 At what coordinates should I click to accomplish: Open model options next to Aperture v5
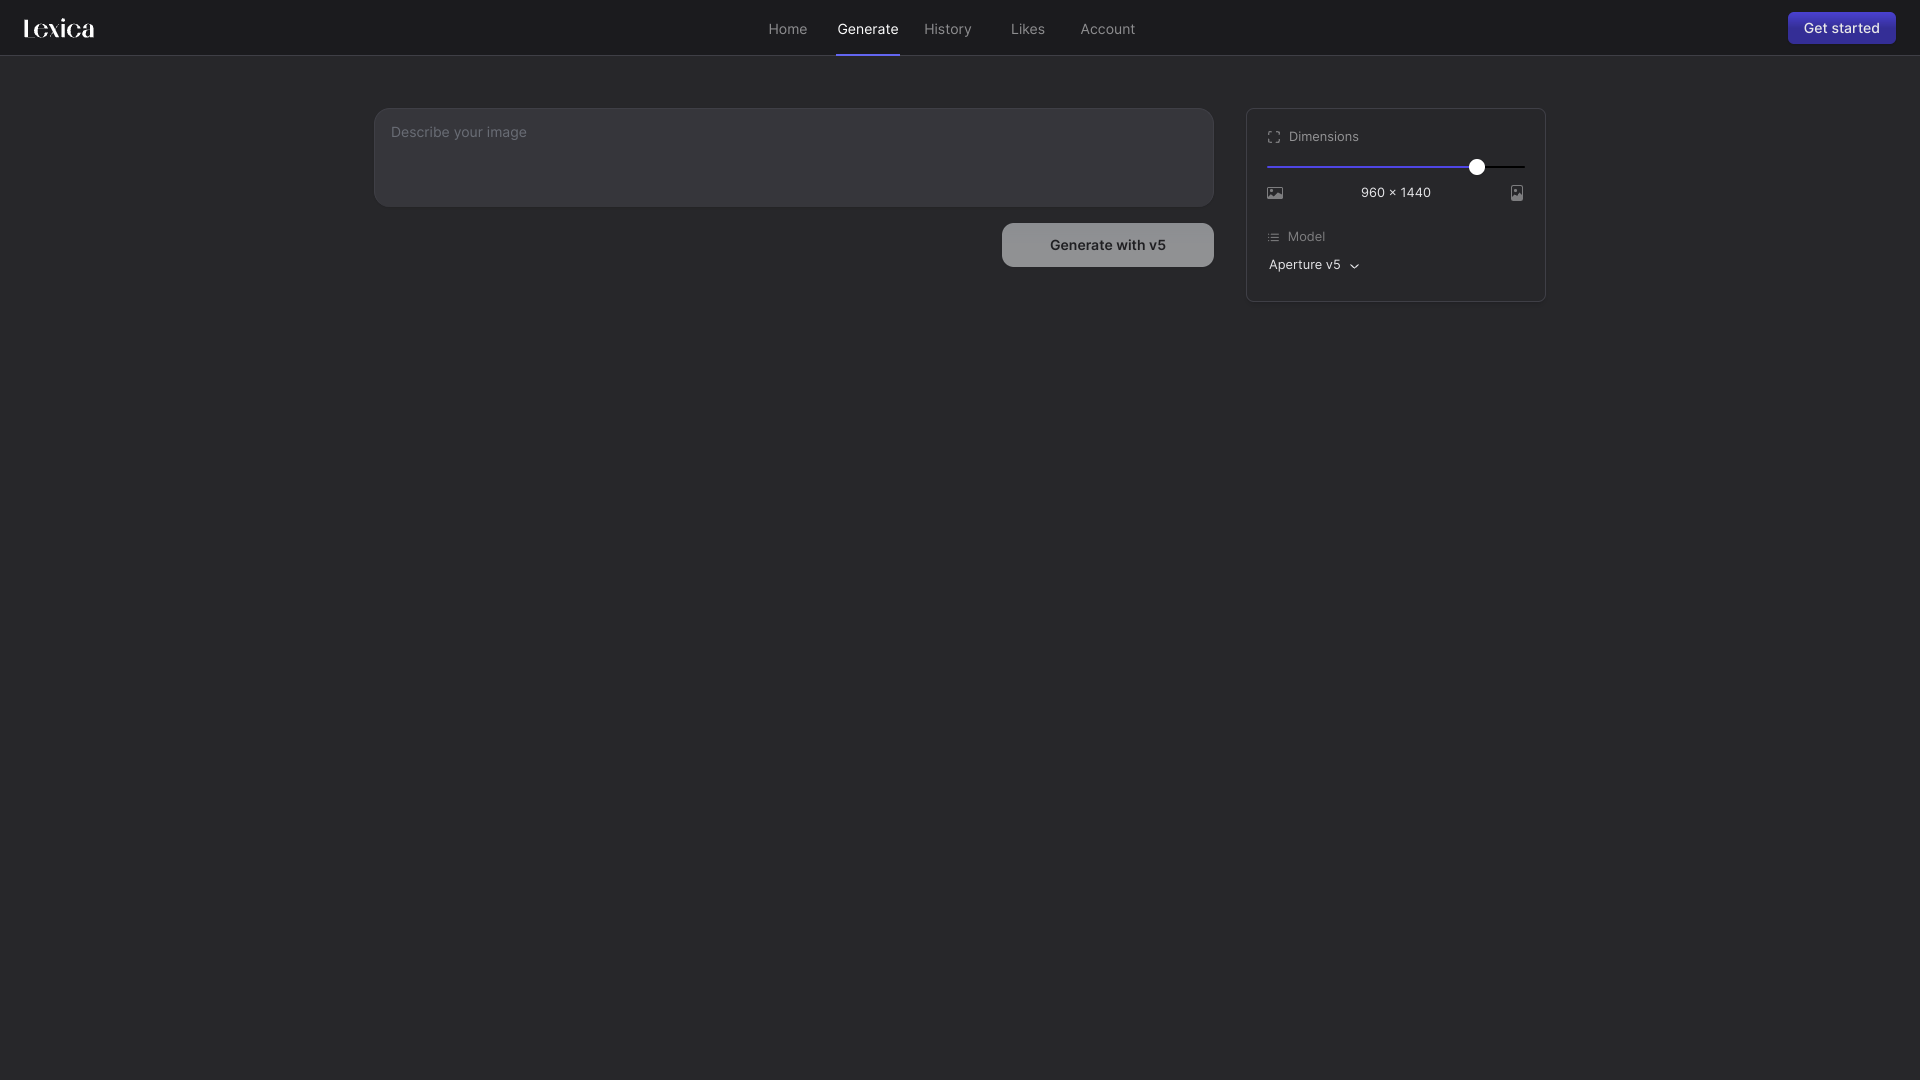pos(1353,265)
